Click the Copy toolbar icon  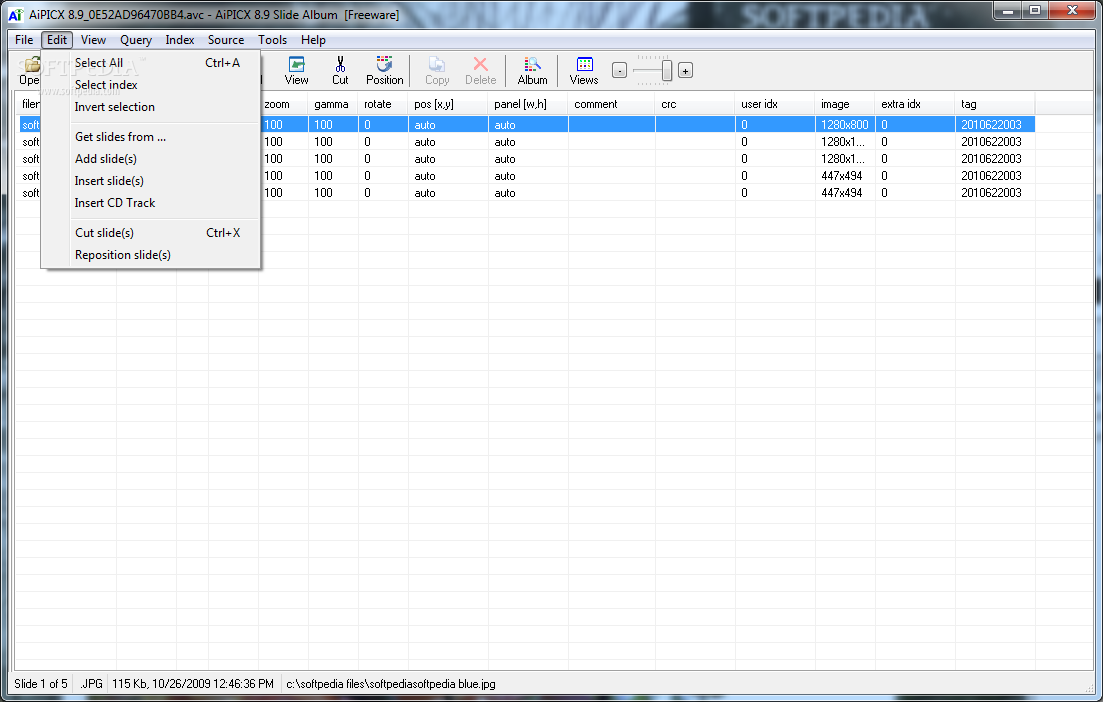(437, 70)
